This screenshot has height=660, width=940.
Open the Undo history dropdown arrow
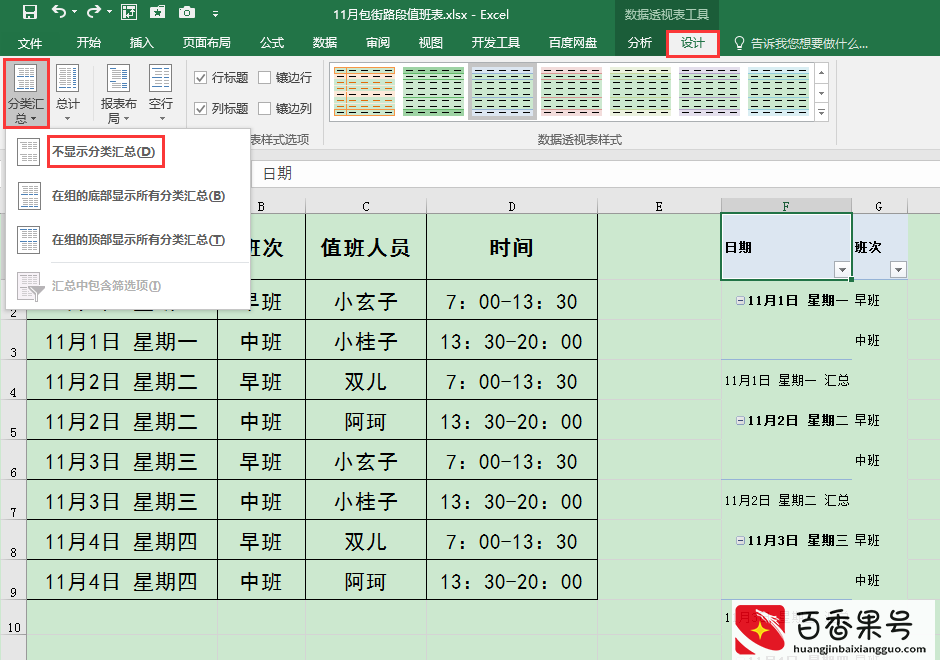74,12
